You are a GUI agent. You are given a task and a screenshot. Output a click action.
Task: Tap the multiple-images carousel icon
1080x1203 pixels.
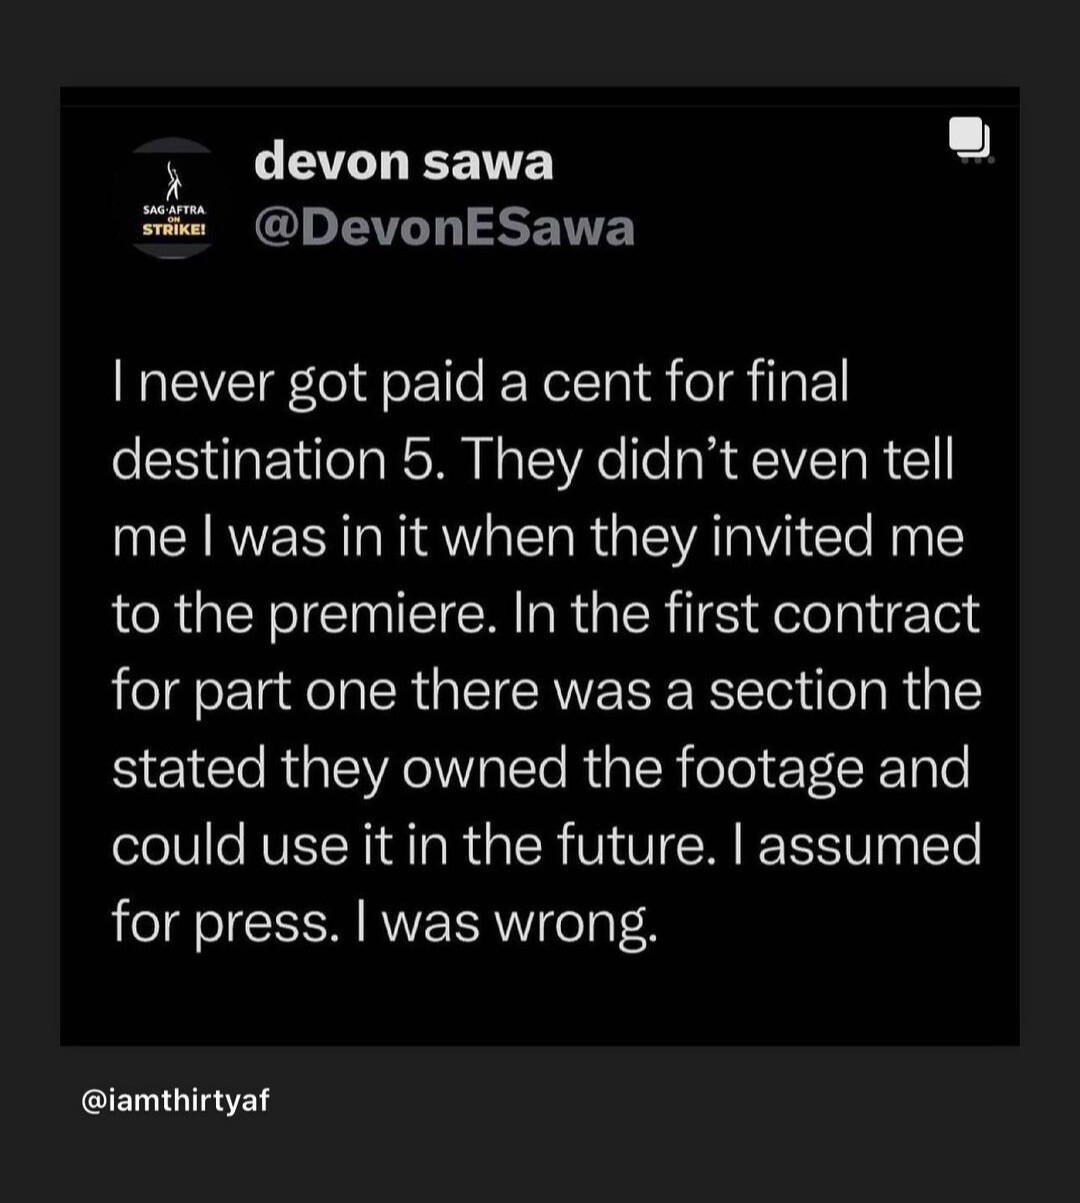pyautogui.click(x=970, y=139)
